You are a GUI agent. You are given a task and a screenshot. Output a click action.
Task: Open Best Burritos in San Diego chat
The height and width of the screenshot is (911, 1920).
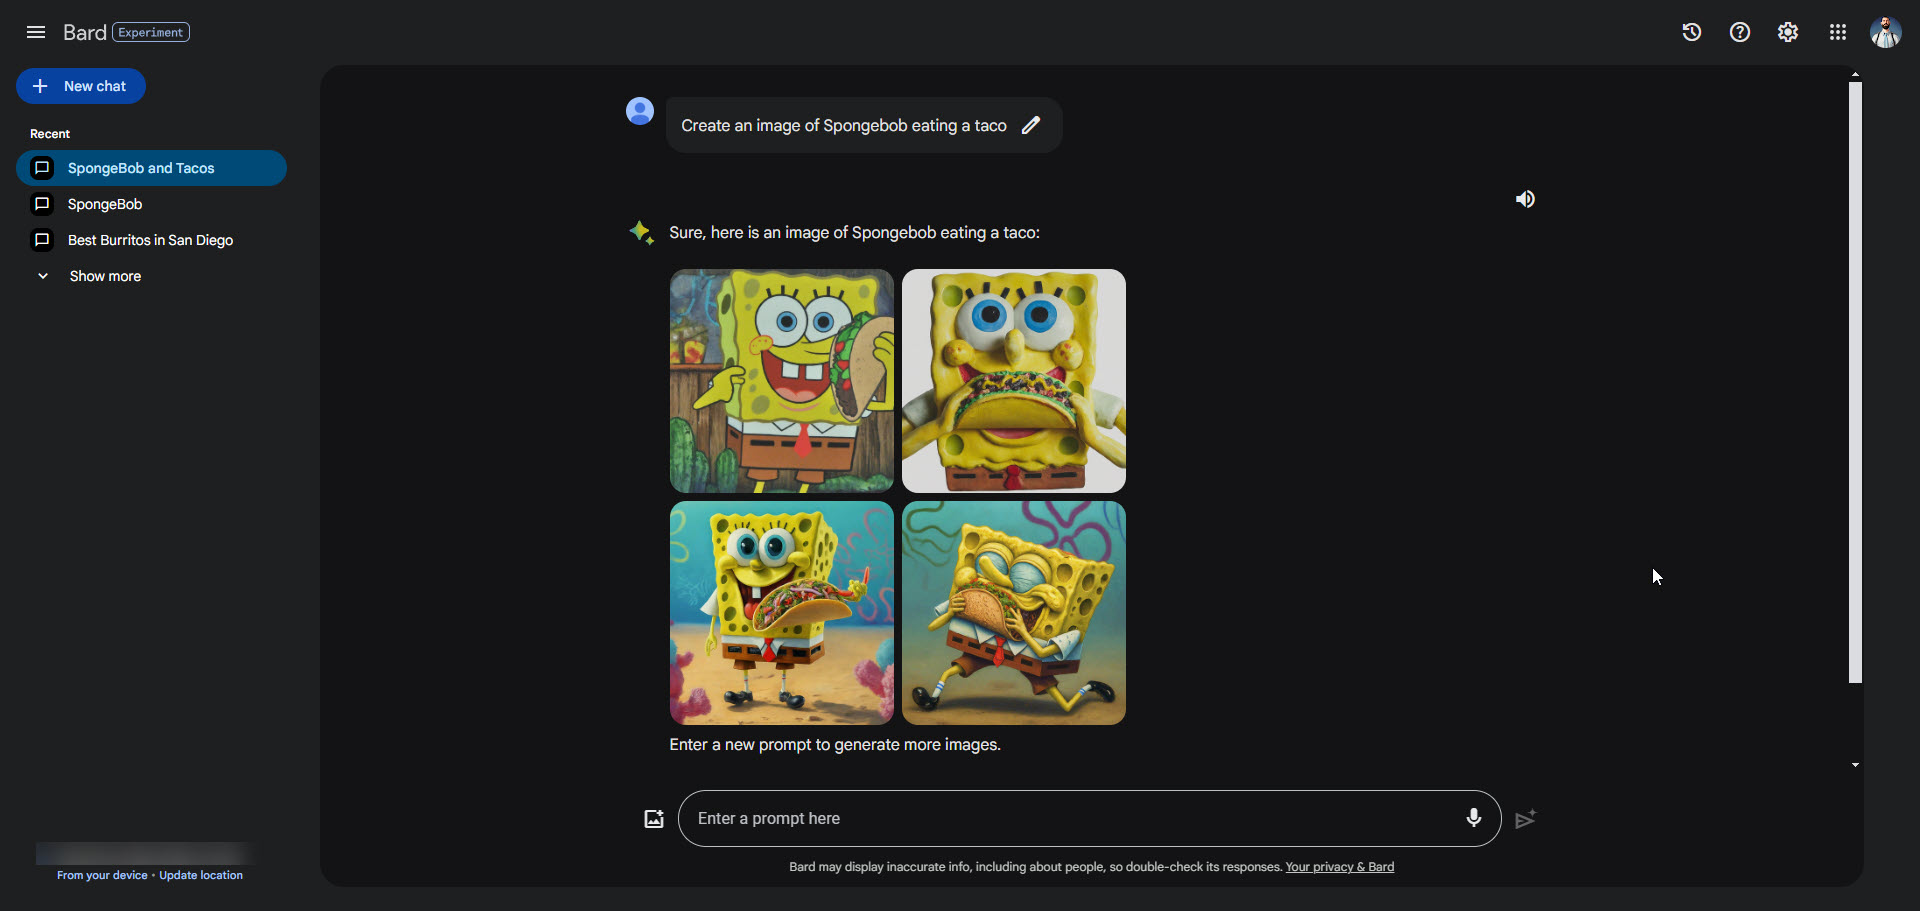point(151,240)
